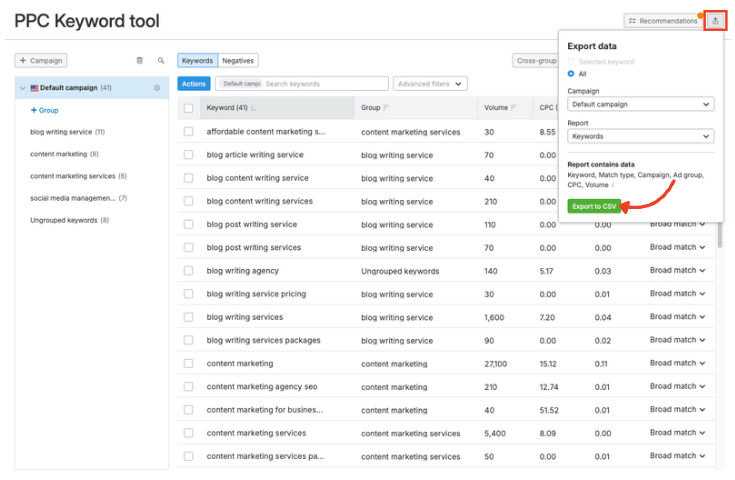Switch to the Negatives tab
This screenshot has width=735, height=480.
click(x=238, y=61)
